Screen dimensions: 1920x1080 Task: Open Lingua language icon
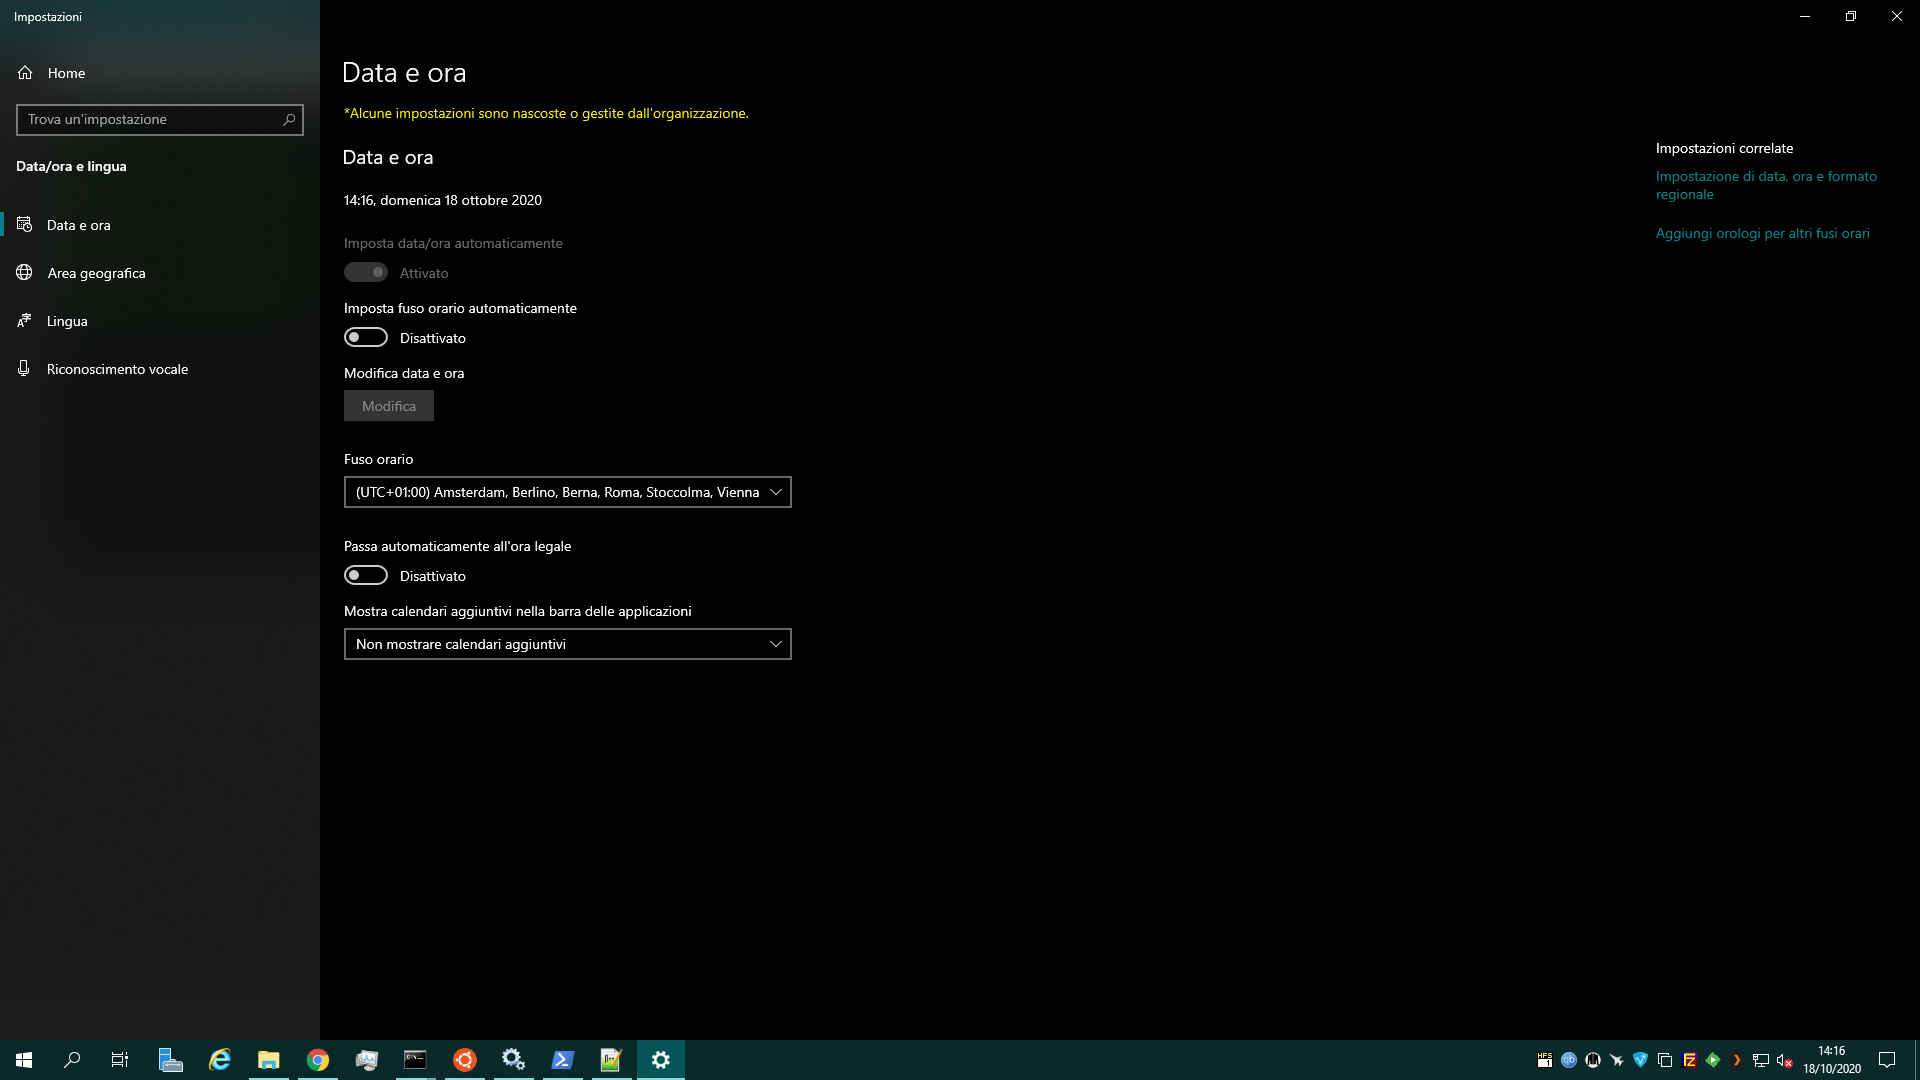25,321
